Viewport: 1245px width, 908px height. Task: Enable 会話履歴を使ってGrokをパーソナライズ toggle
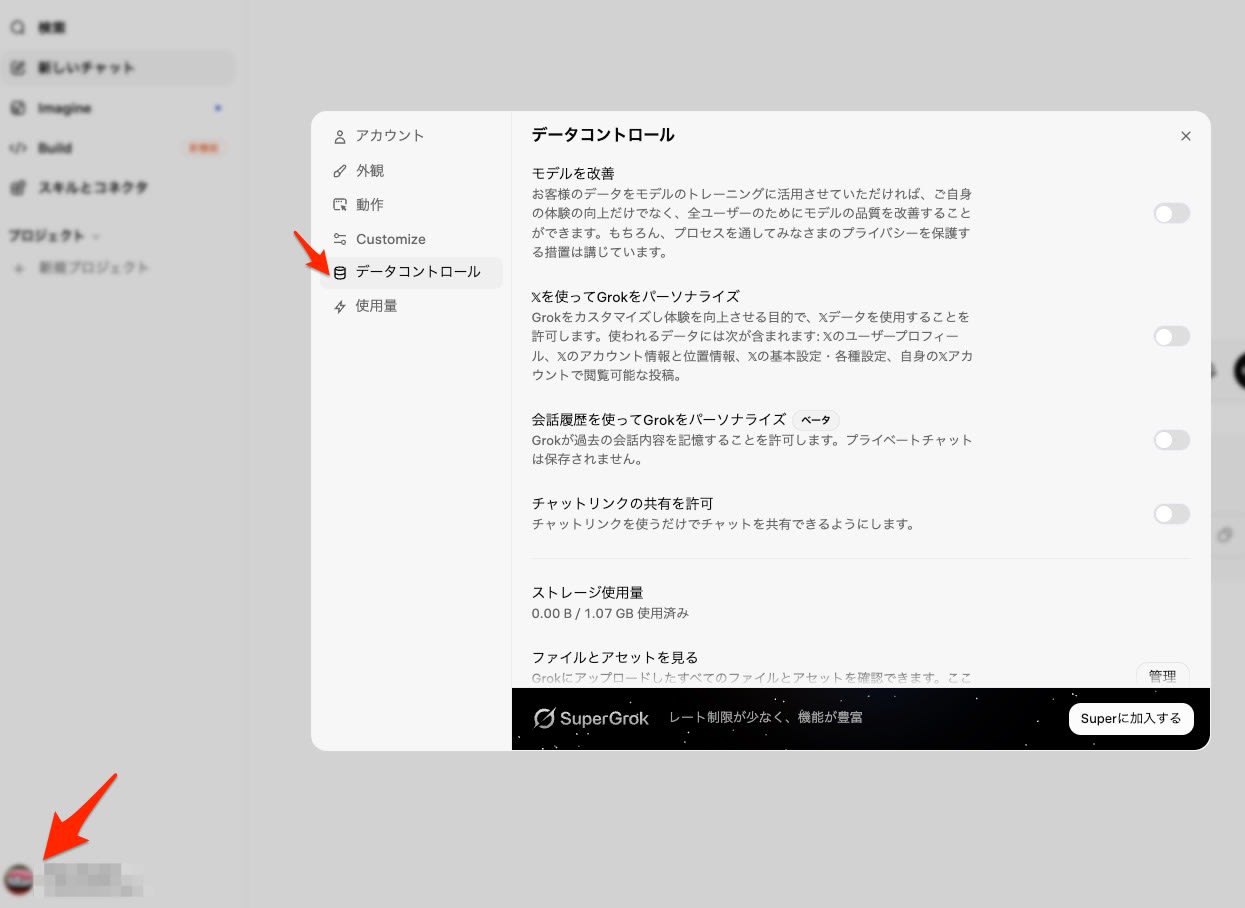(1172, 440)
